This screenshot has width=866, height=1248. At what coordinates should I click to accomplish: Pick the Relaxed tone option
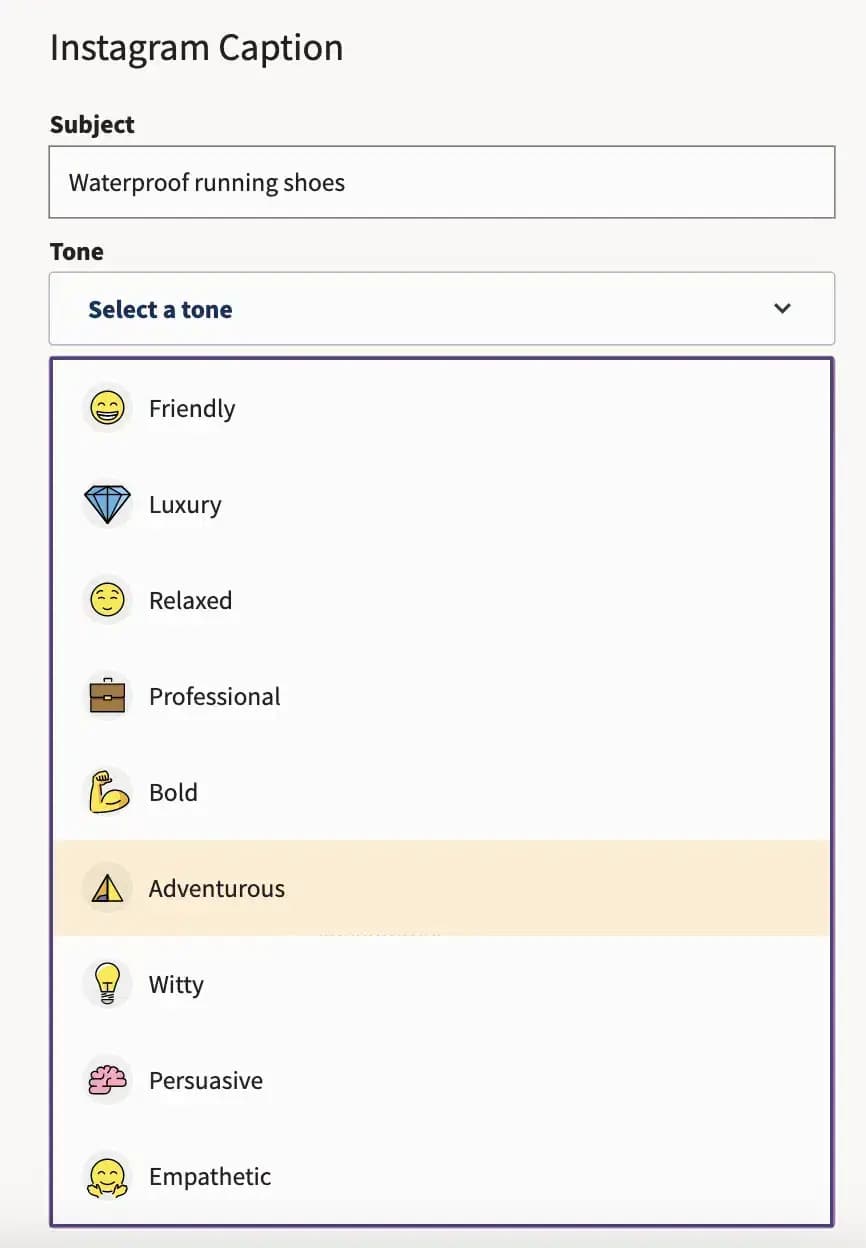[190, 601]
